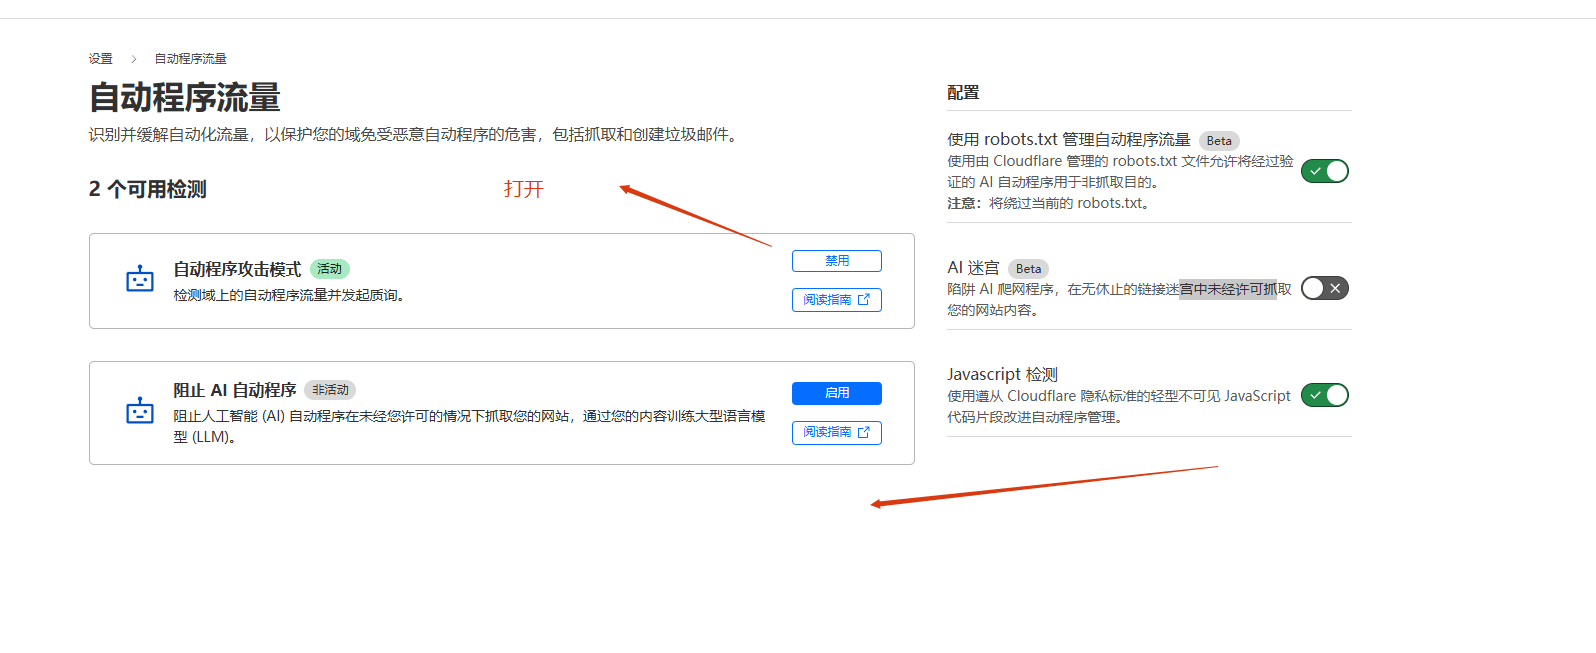Click page description 识别并缓解自动化流量

(416, 135)
